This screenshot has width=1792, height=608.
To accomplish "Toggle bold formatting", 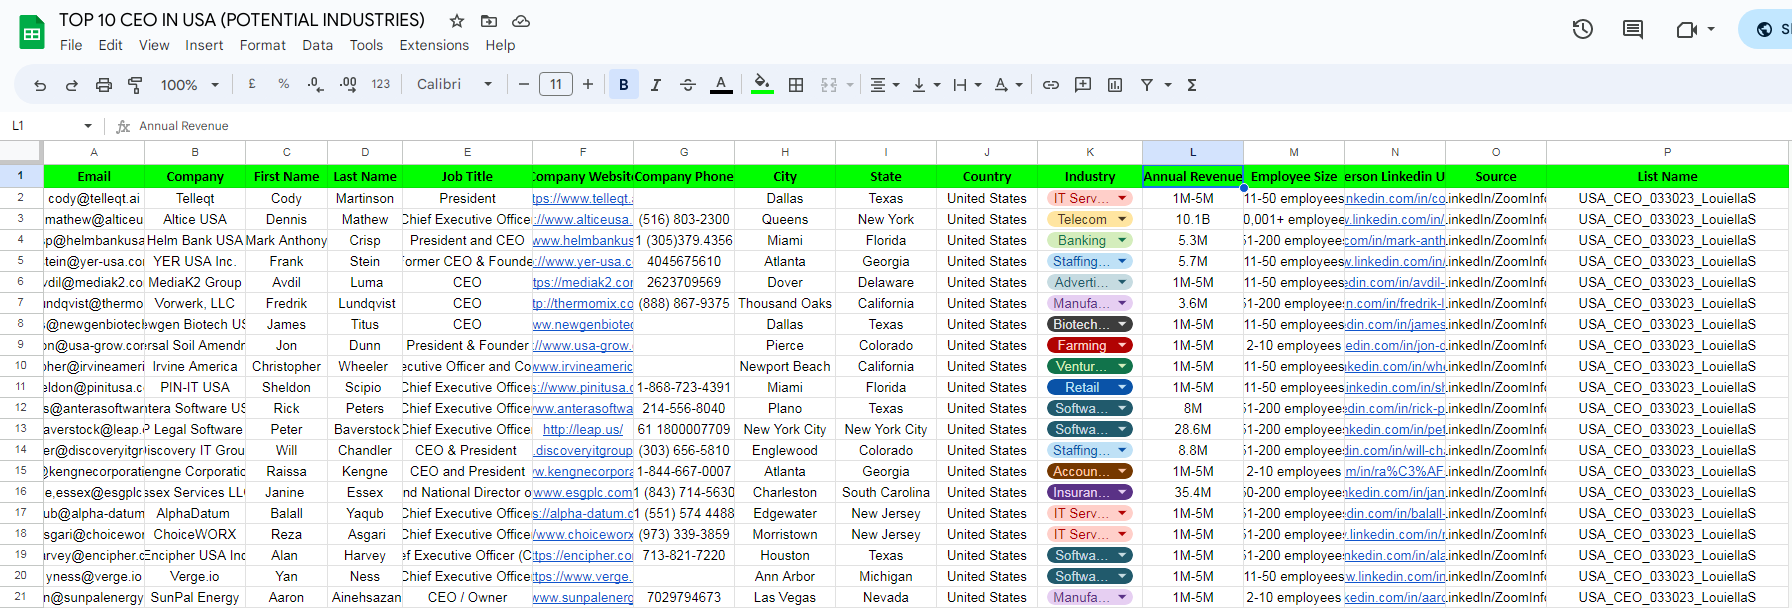I will (624, 85).
